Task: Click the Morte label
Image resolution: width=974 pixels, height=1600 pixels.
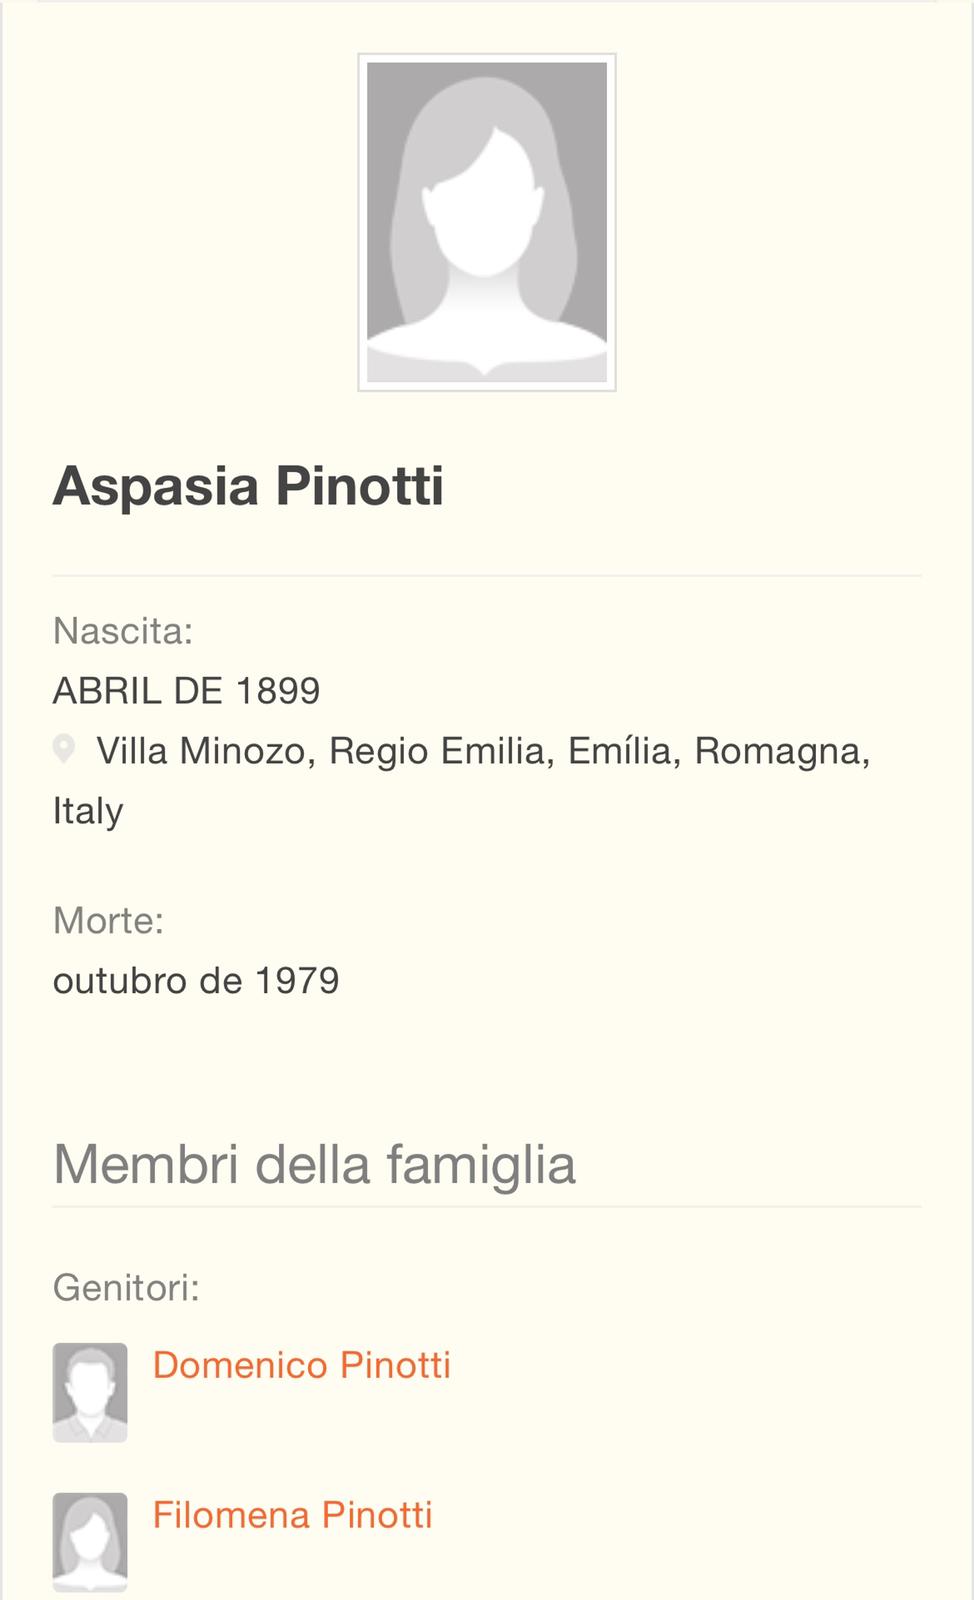Action: (x=108, y=920)
